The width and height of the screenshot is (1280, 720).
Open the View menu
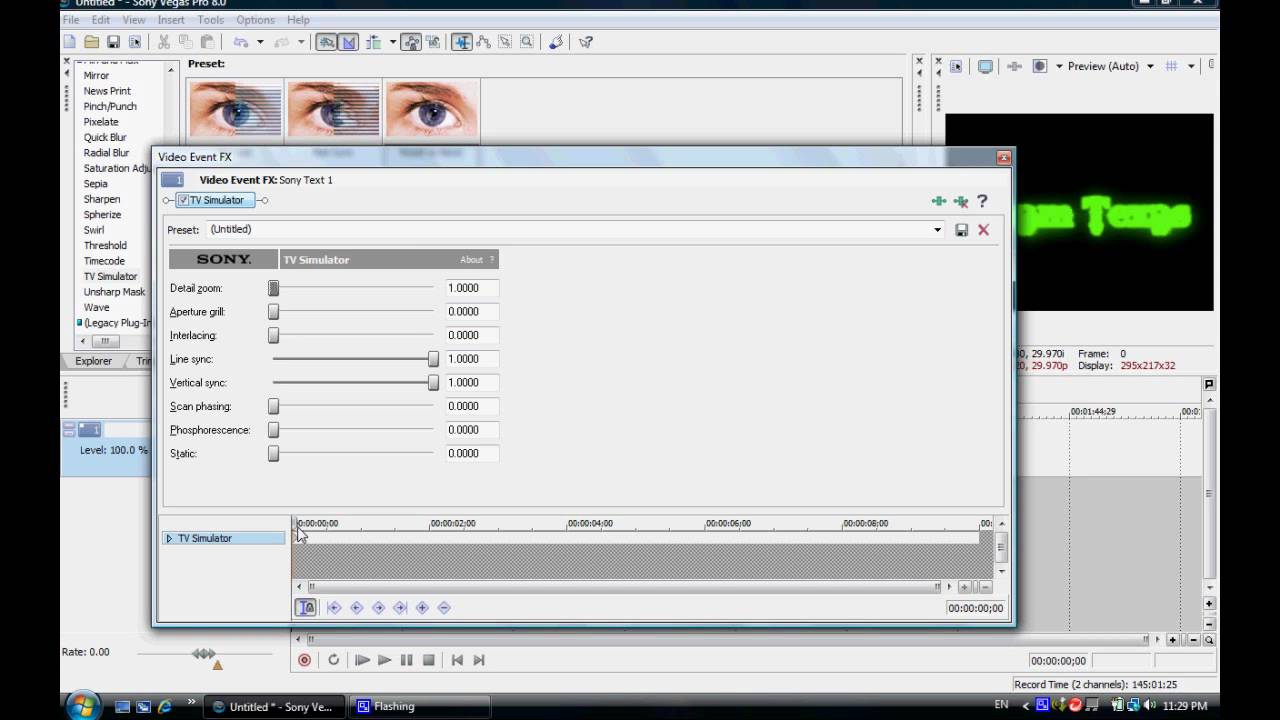pos(134,20)
